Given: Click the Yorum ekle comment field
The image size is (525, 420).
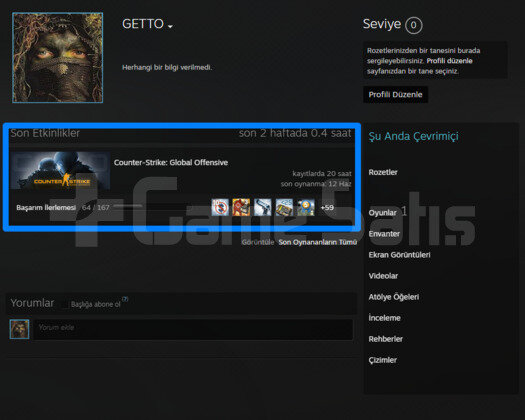Looking at the screenshot, I should click(x=193, y=330).
